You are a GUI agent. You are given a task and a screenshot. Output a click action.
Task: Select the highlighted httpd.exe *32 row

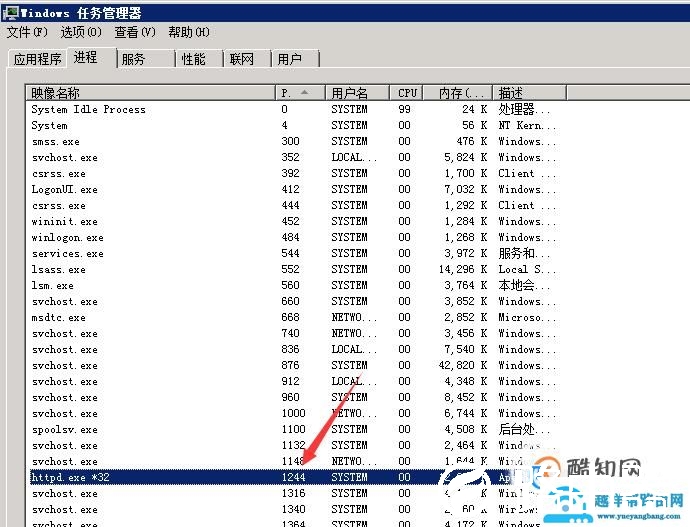coord(295,477)
